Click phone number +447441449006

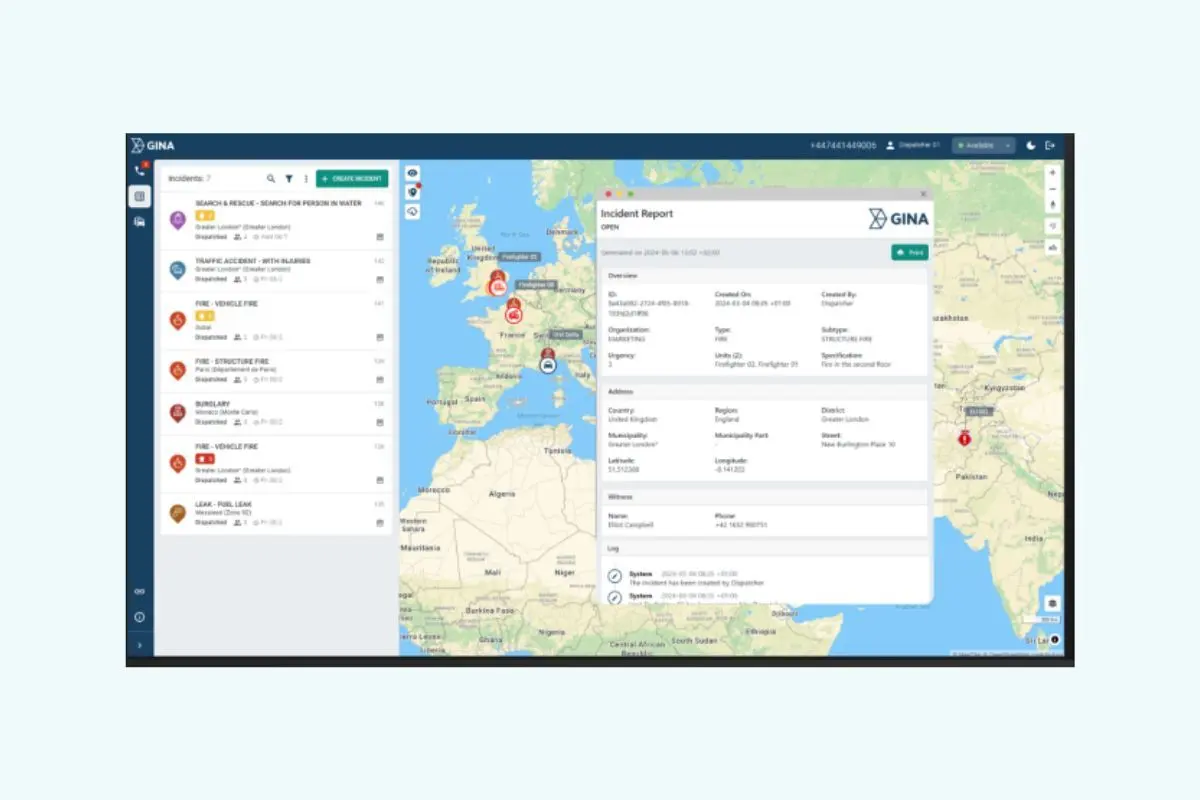click(843, 146)
